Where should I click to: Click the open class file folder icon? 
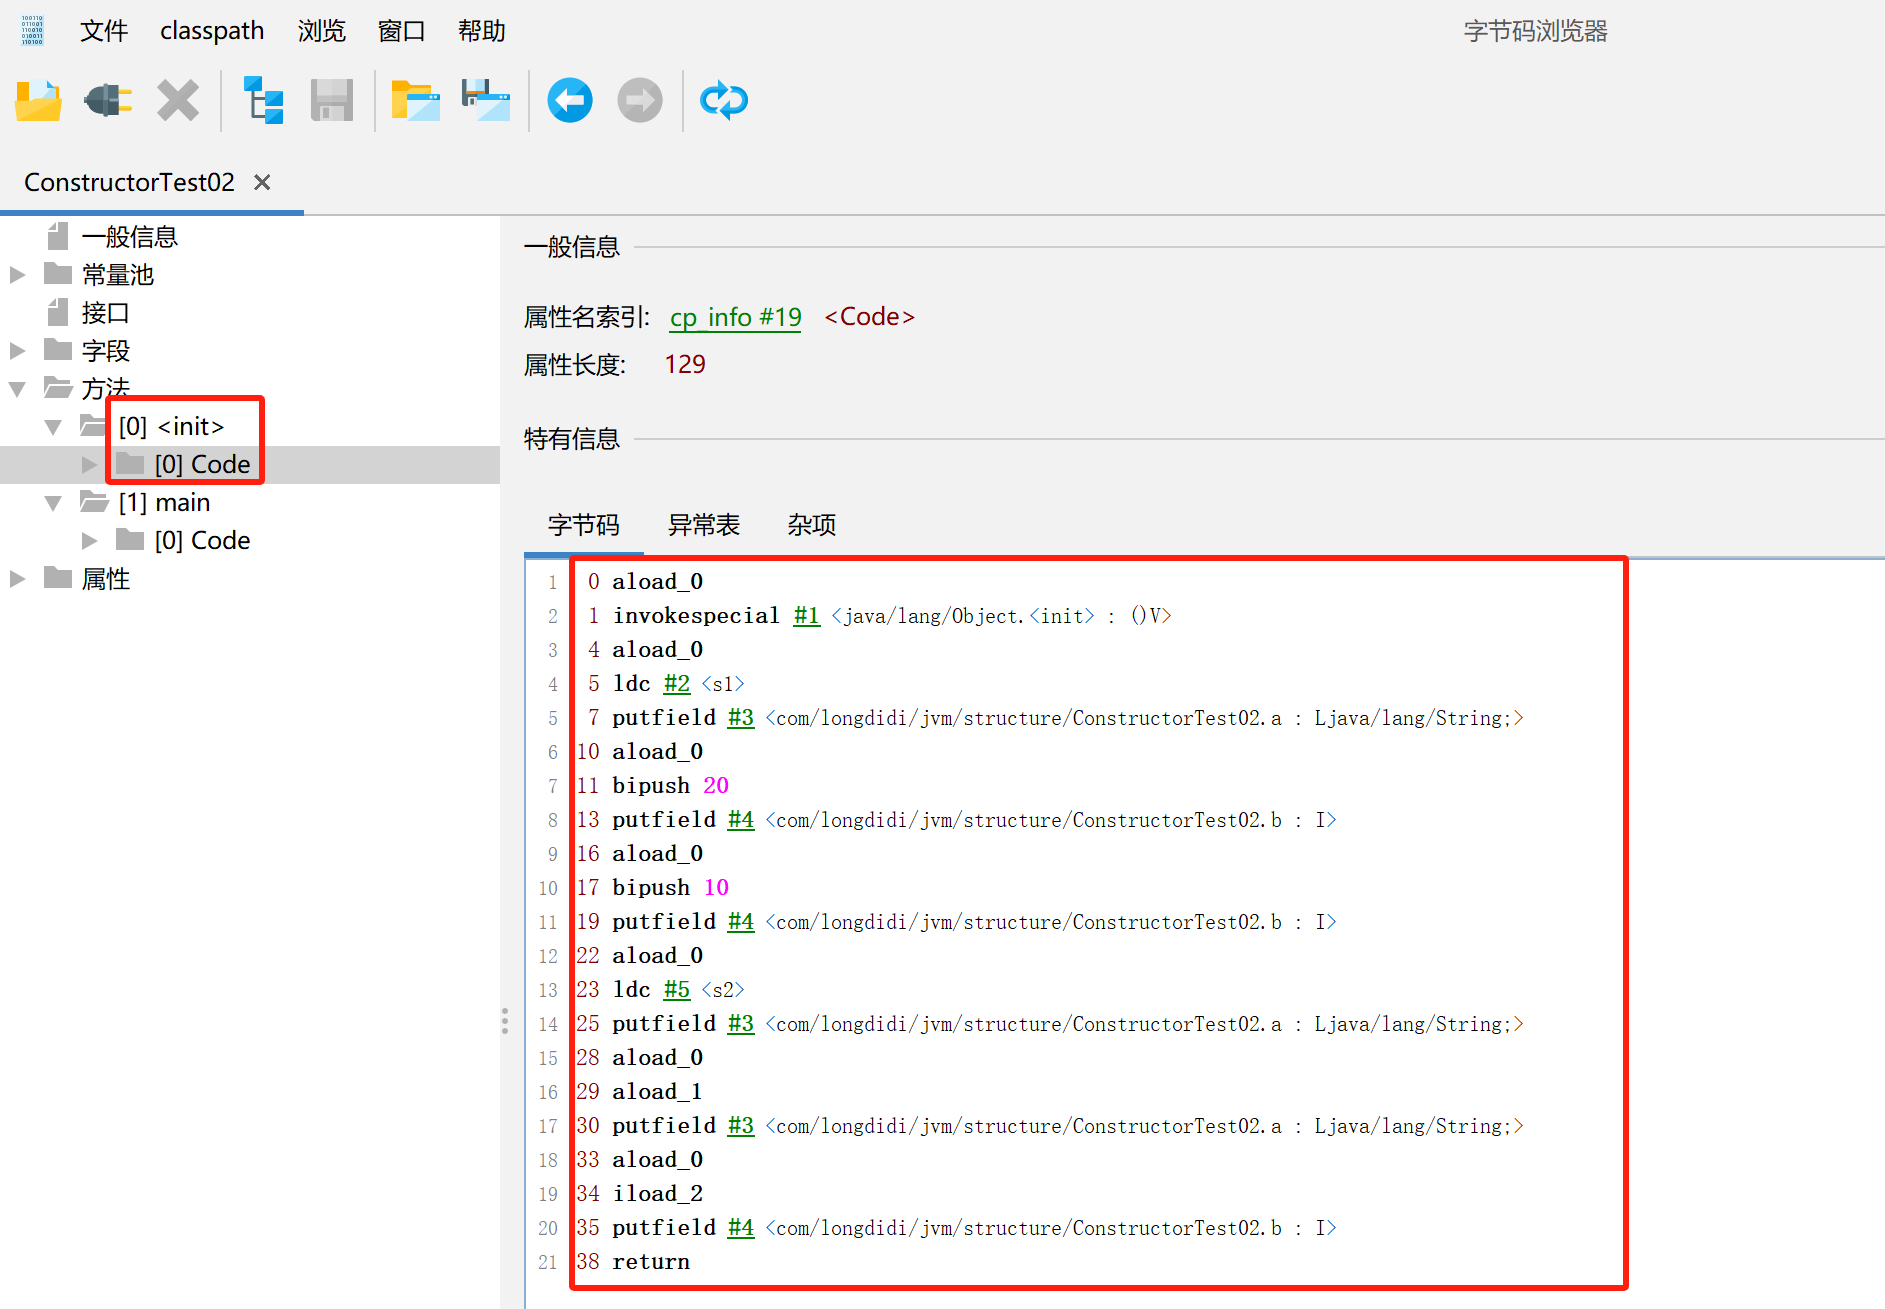point(38,101)
